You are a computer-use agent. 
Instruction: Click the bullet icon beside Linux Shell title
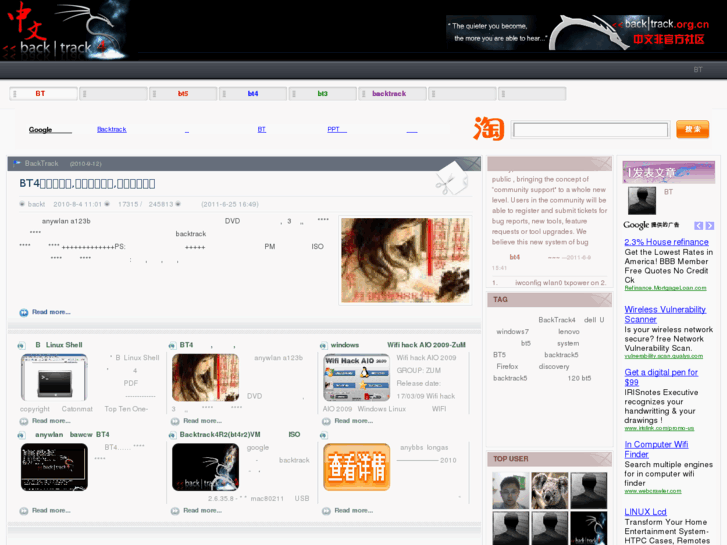[x=21, y=346]
